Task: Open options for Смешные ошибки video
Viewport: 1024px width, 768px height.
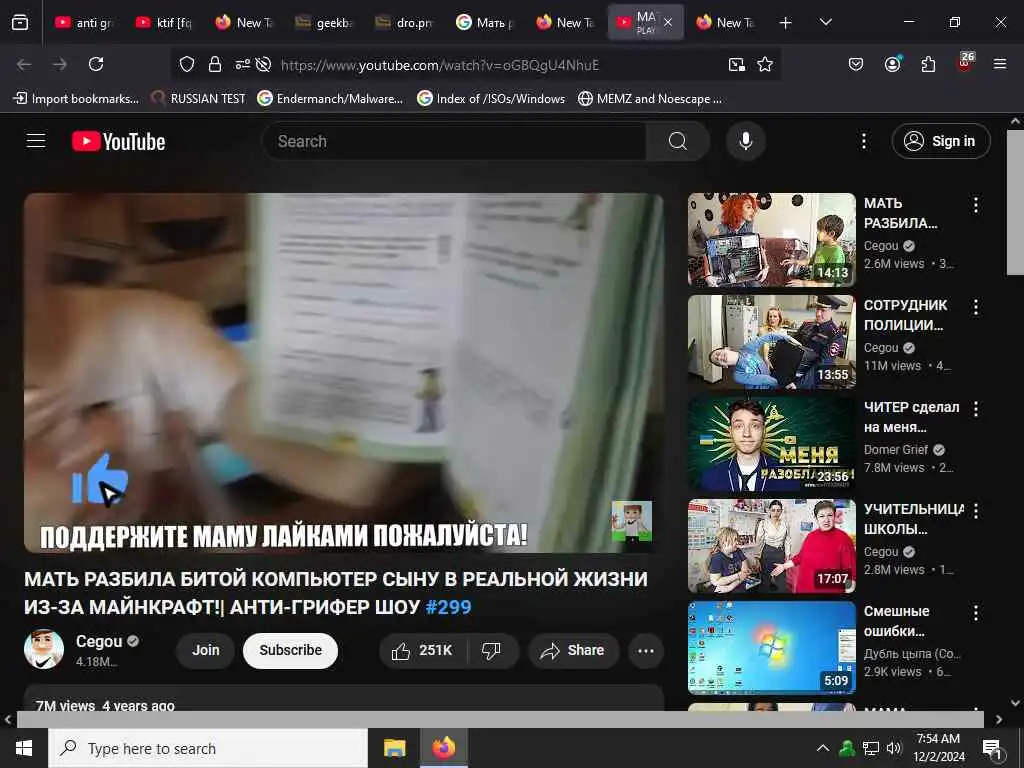Action: tap(976, 613)
